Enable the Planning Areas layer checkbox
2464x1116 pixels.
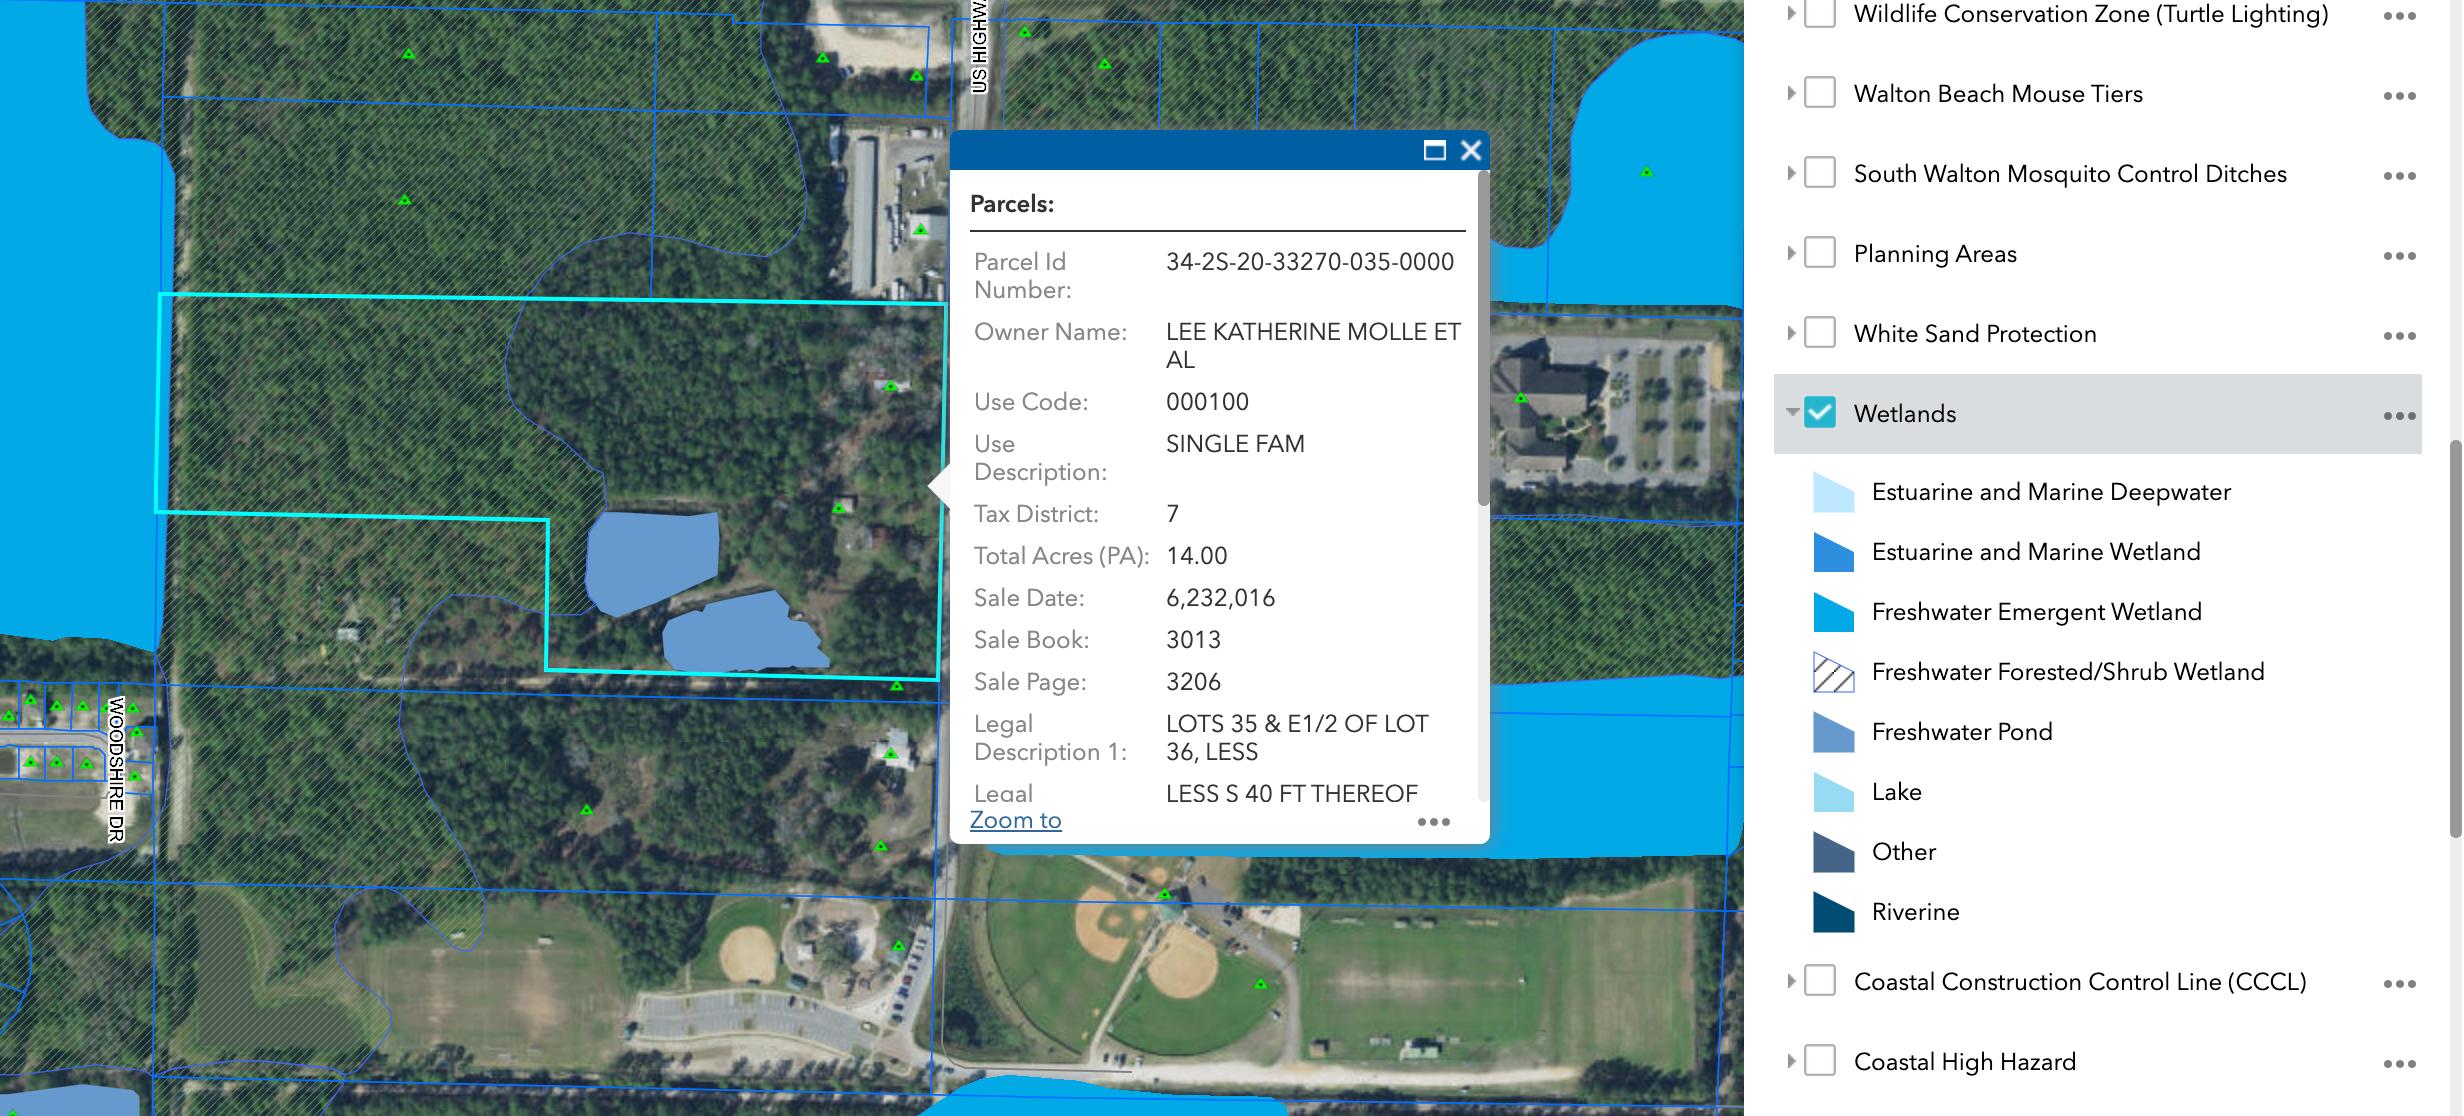point(1820,253)
